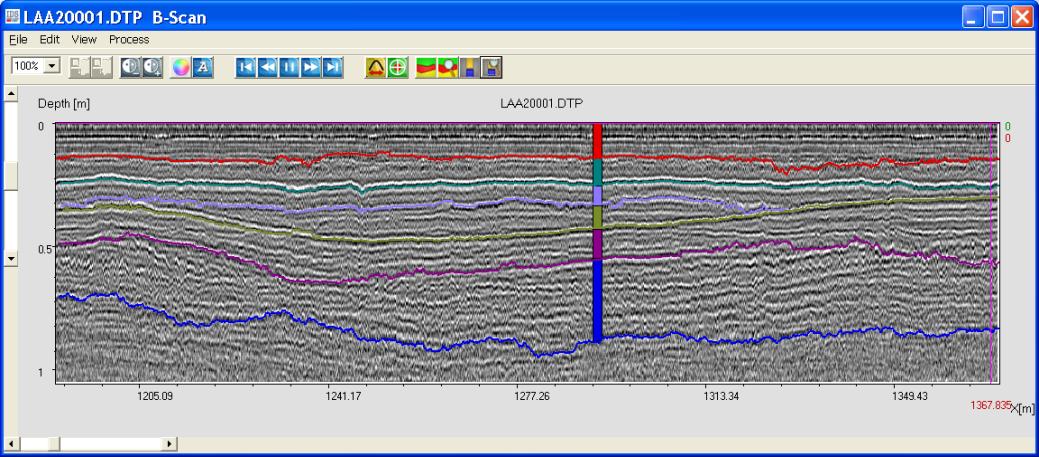Open the Process menu

tap(129, 40)
